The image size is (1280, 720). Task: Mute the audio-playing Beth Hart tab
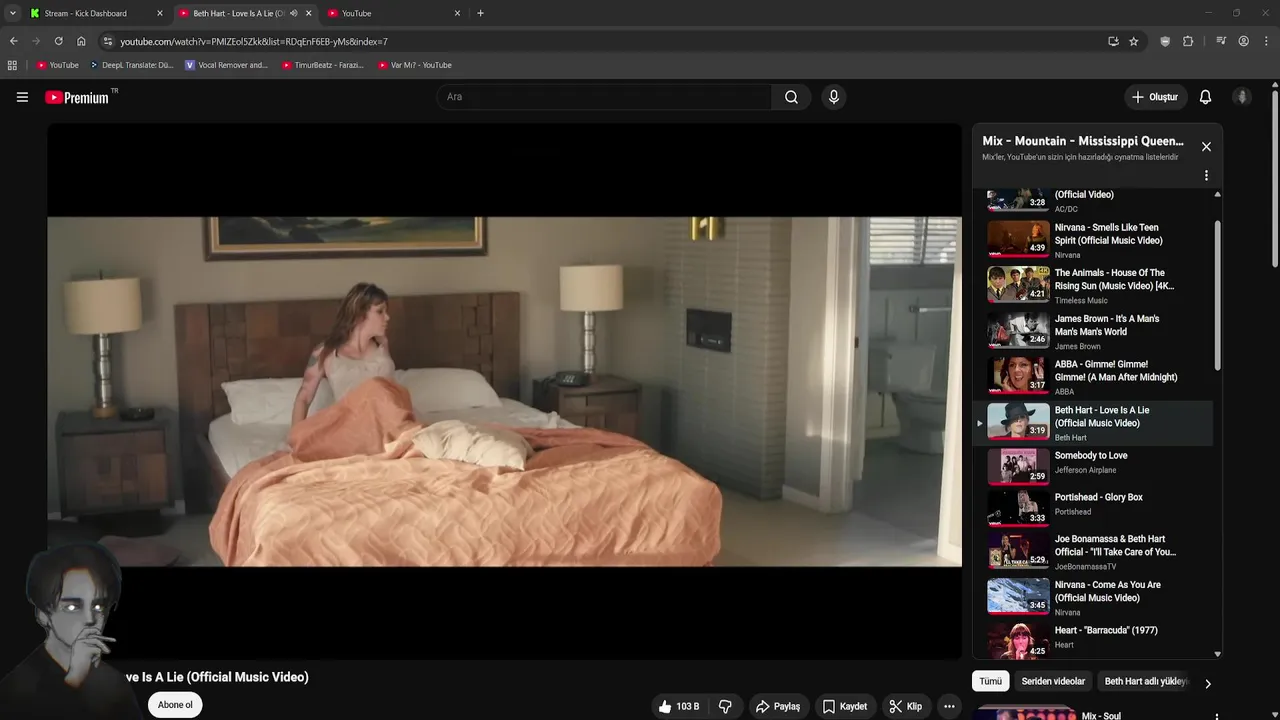[293, 13]
